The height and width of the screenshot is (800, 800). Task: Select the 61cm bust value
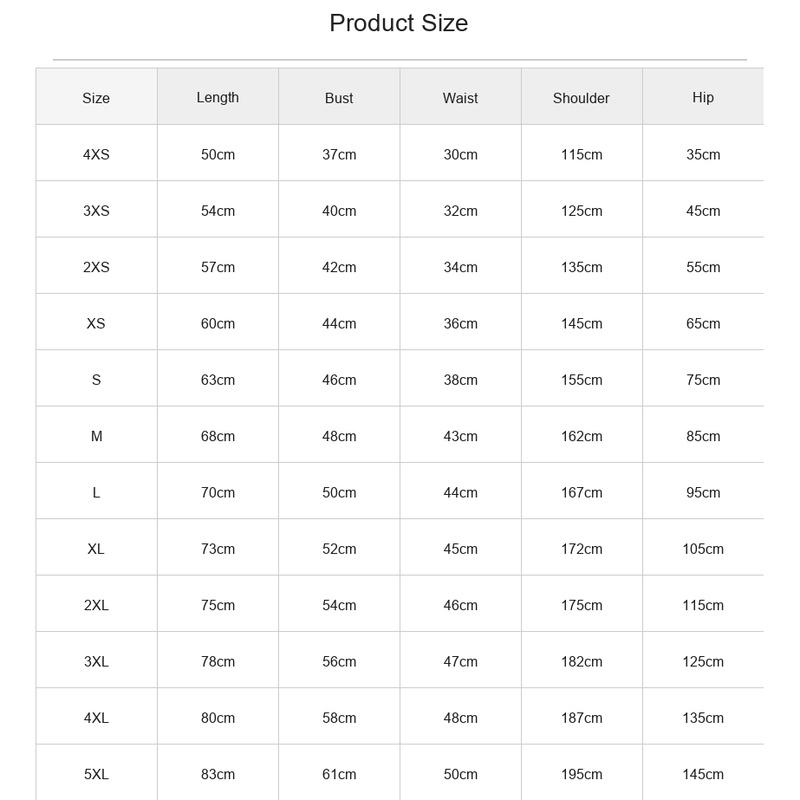tap(339, 774)
